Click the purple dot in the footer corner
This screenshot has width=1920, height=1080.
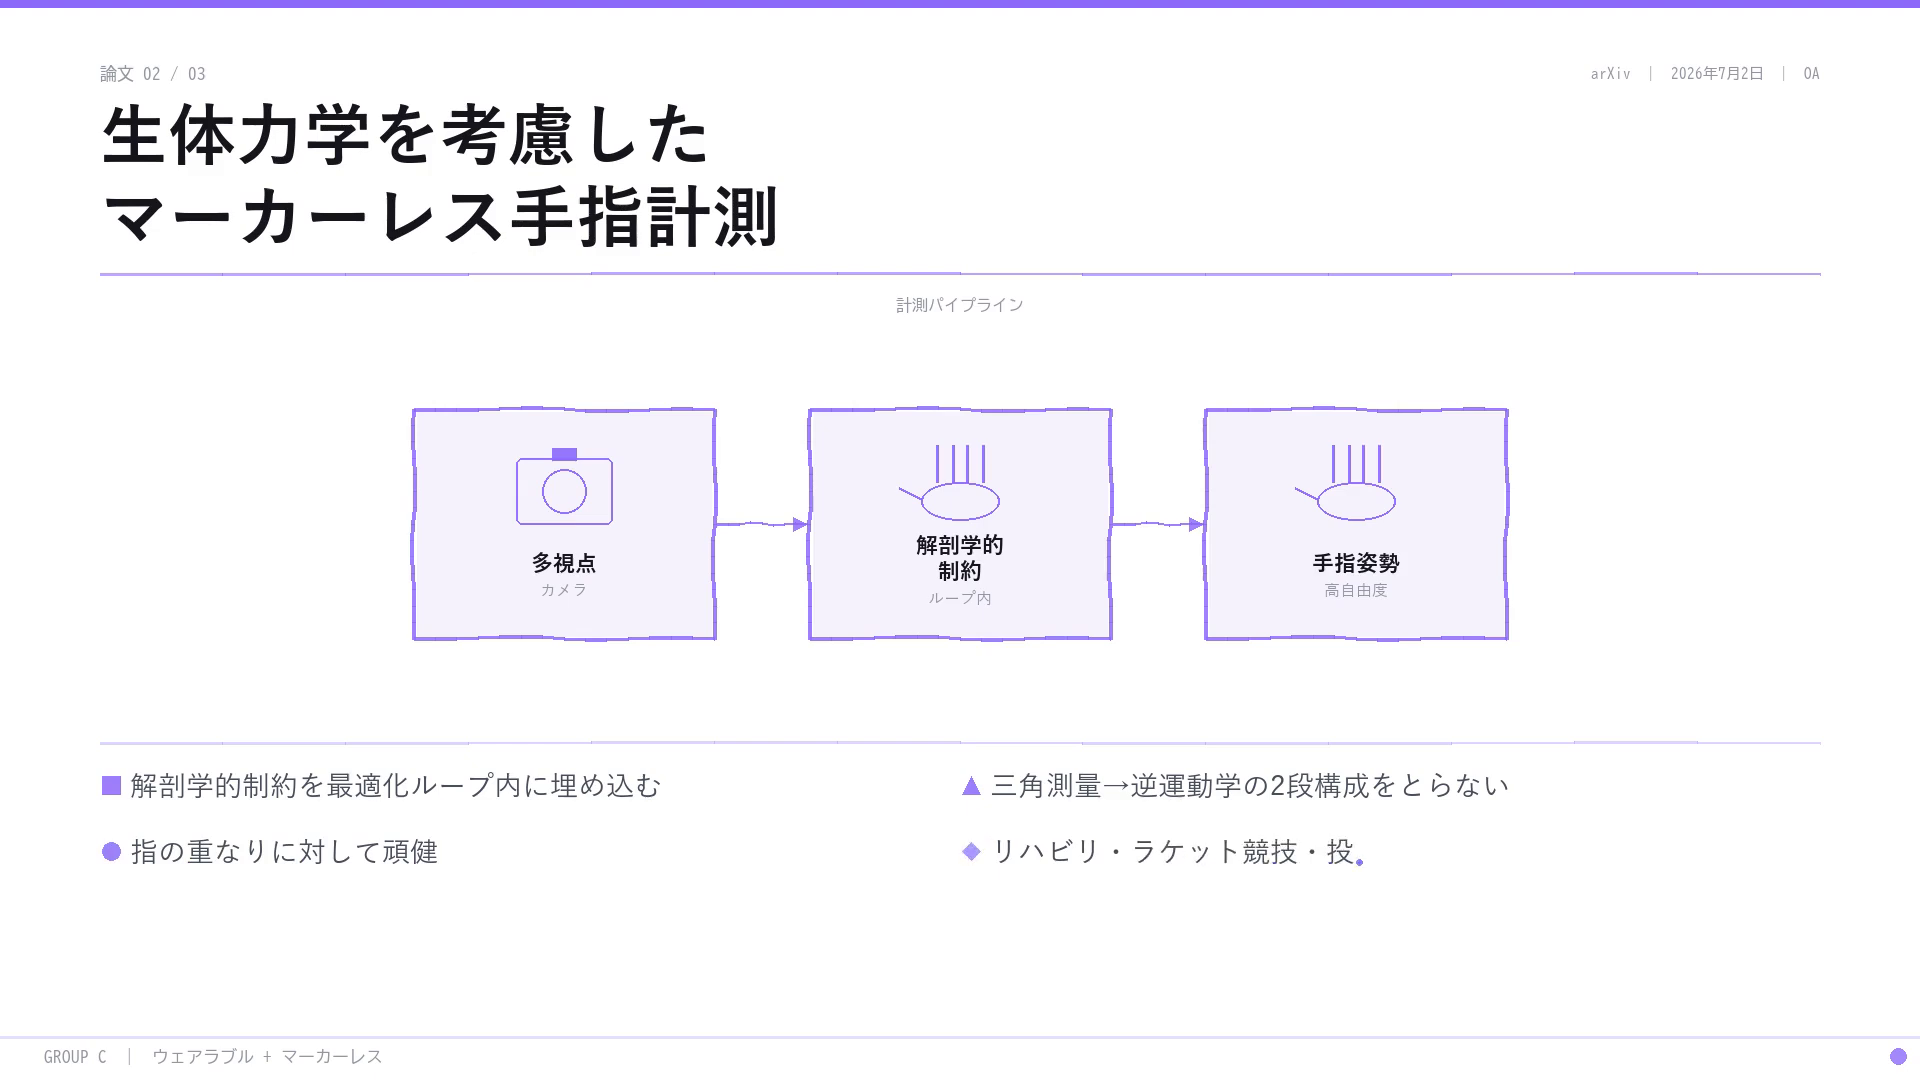pyautogui.click(x=1898, y=1056)
